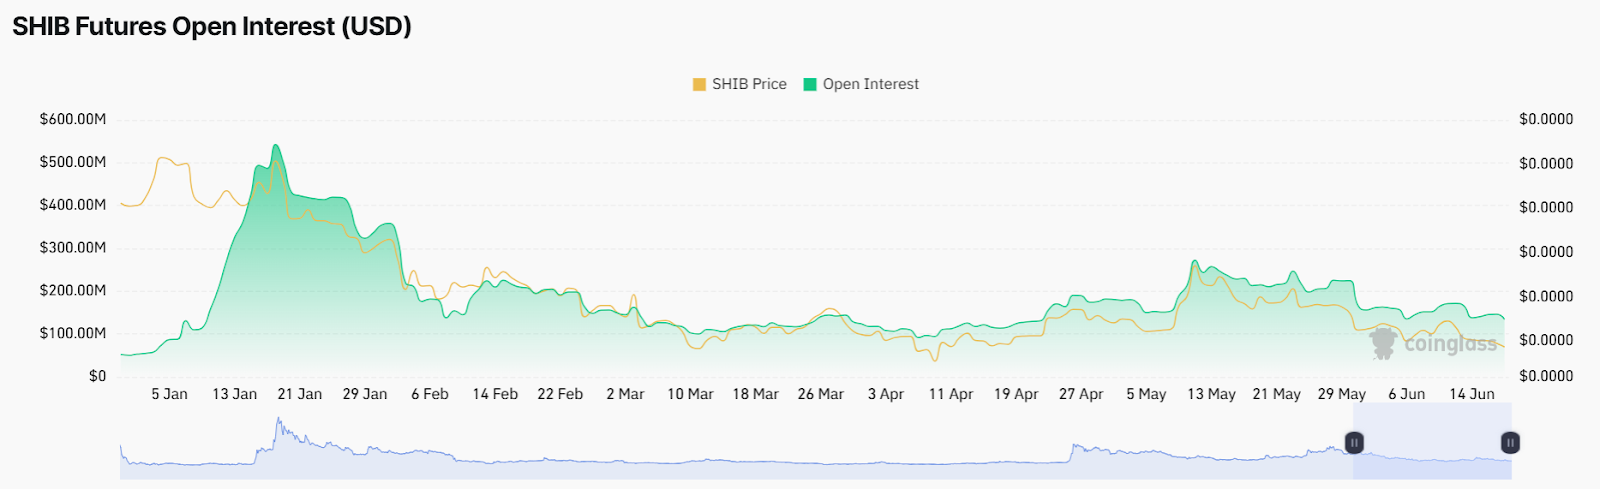Click the highlighted range selection window
The image size is (1600, 489).
tap(1432, 442)
